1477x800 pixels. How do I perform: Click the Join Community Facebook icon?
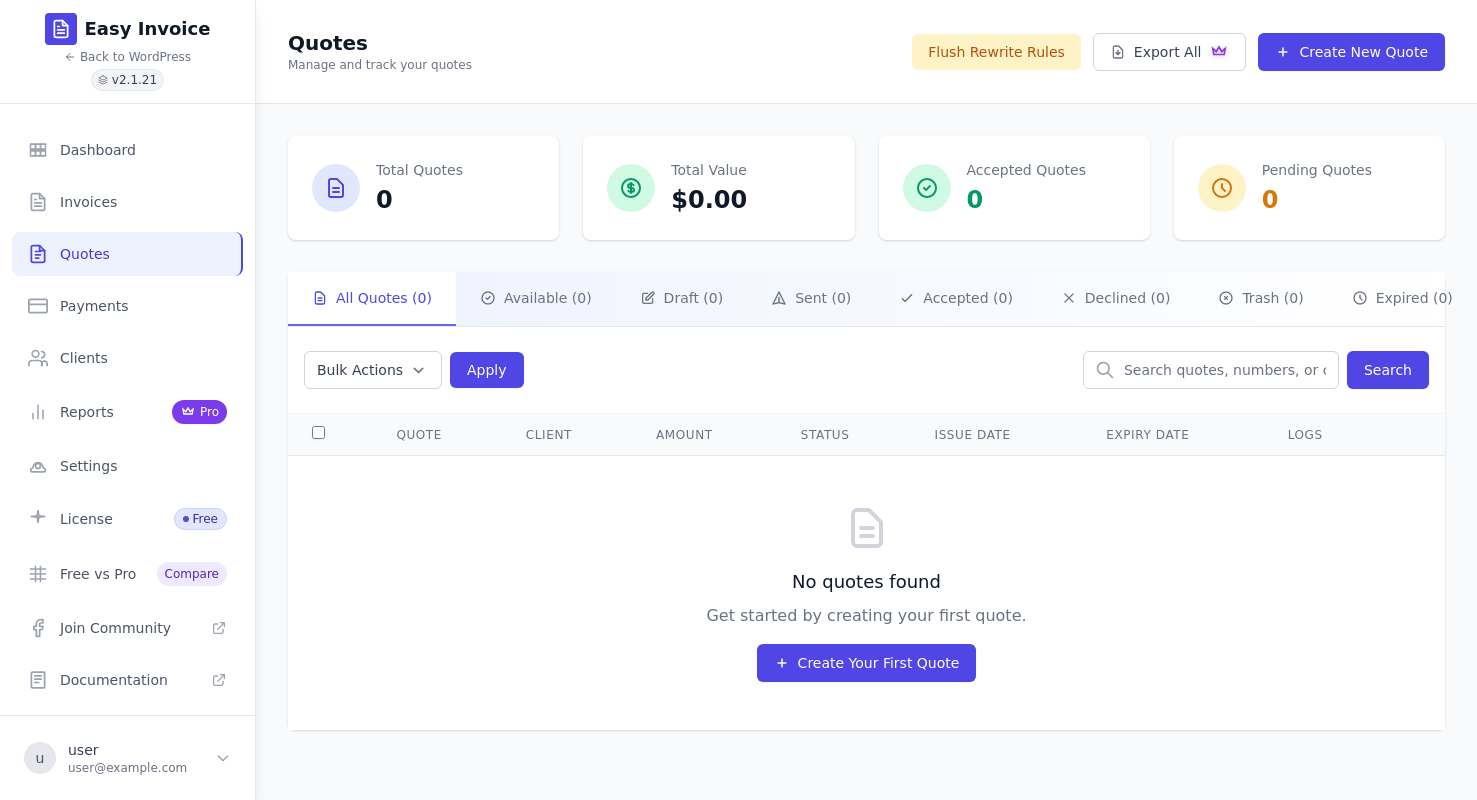coord(38,628)
